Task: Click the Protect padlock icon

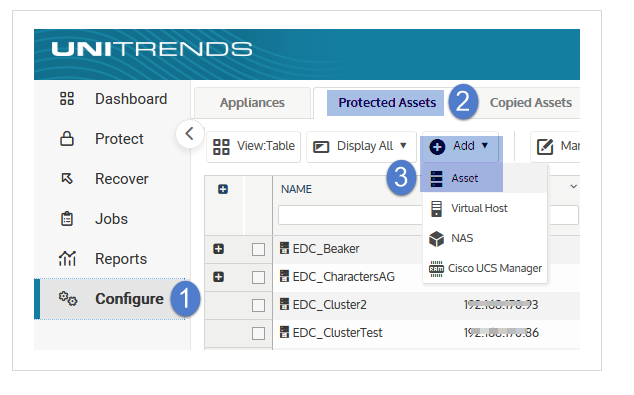Action: pyautogui.click(x=67, y=138)
